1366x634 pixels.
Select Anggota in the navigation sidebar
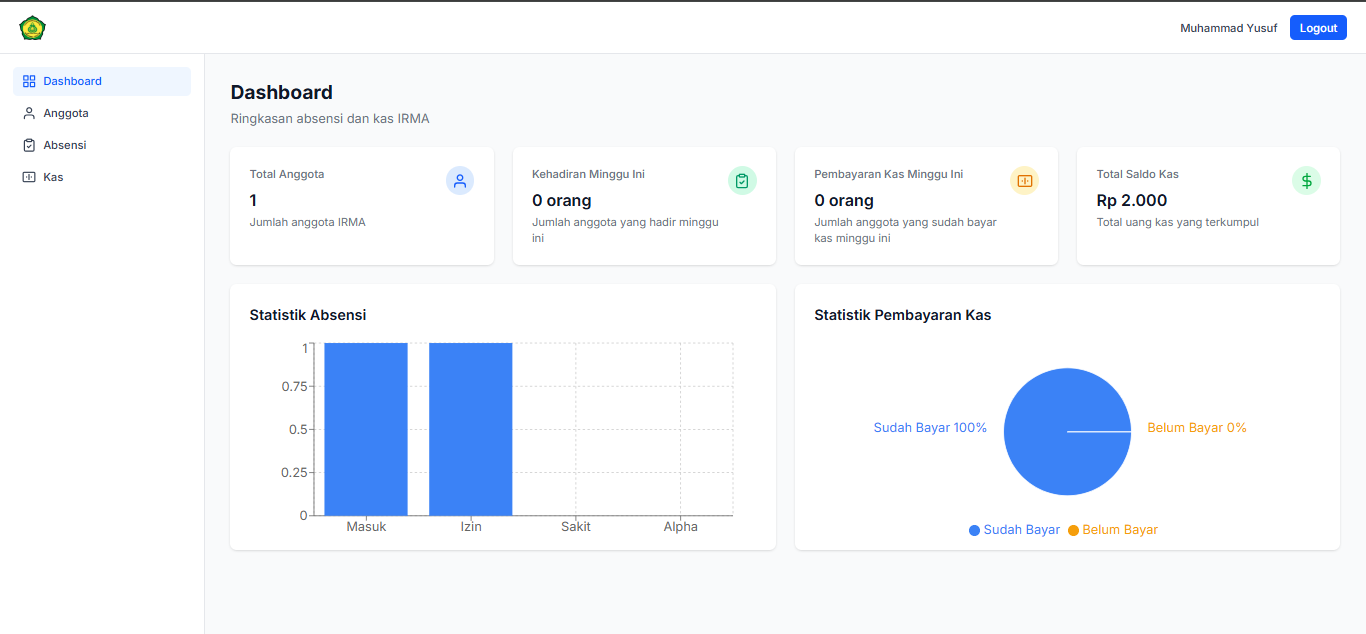[67, 113]
